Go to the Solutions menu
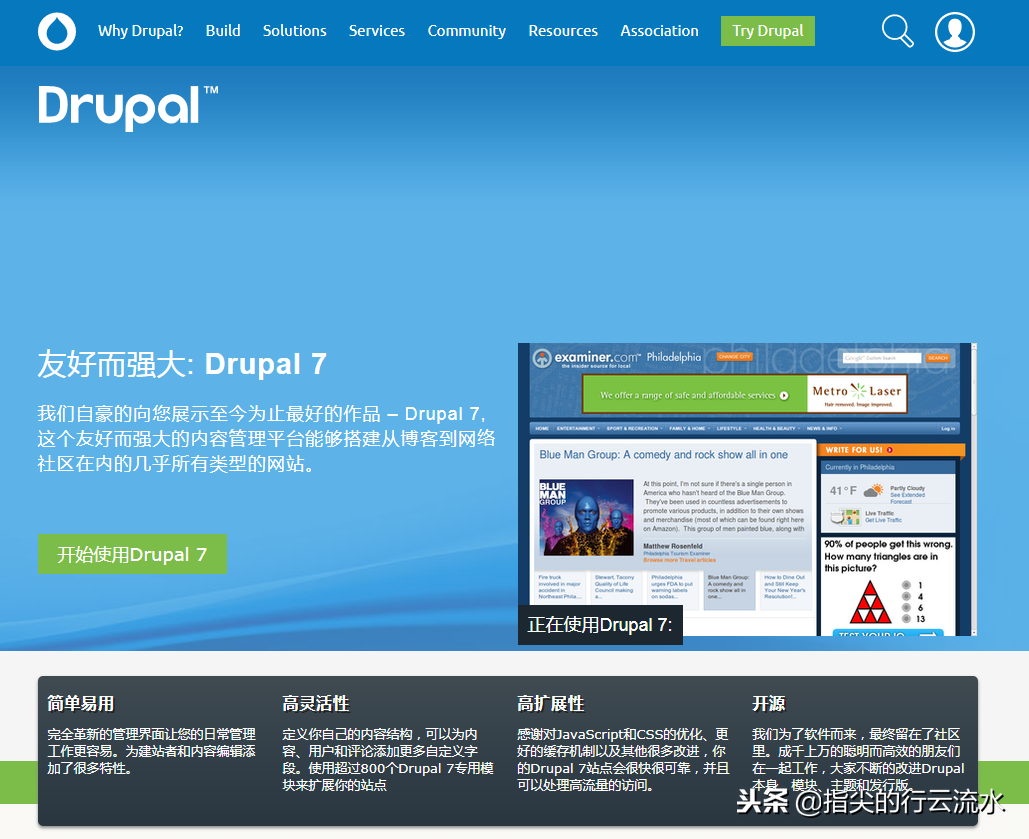 [x=295, y=31]
